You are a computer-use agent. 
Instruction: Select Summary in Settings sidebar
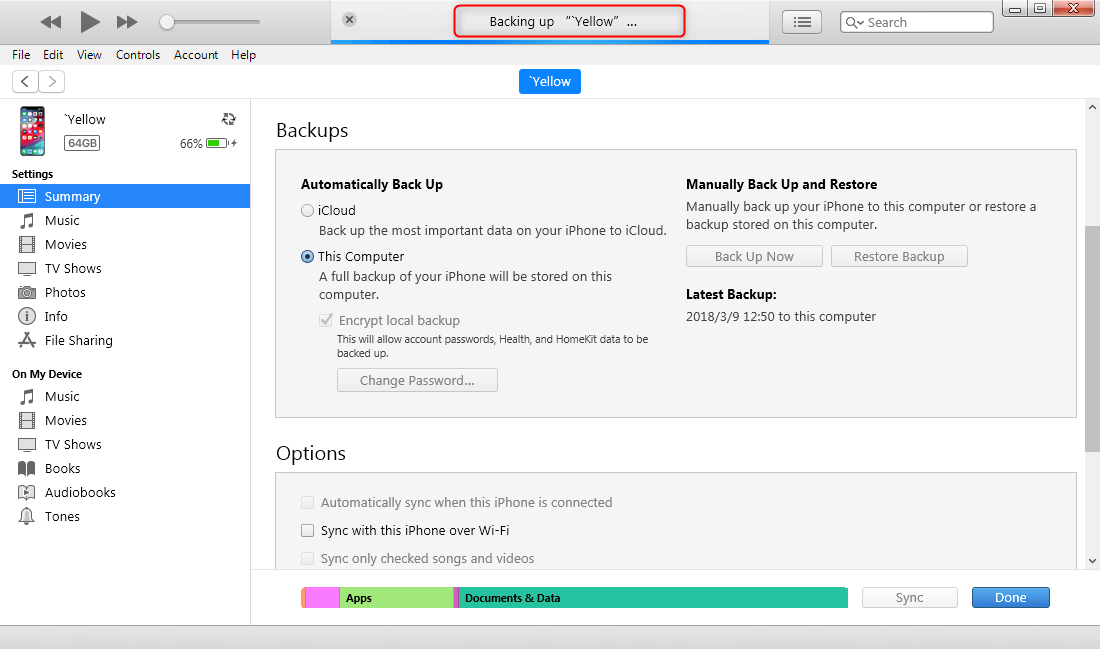coord(125,196)
